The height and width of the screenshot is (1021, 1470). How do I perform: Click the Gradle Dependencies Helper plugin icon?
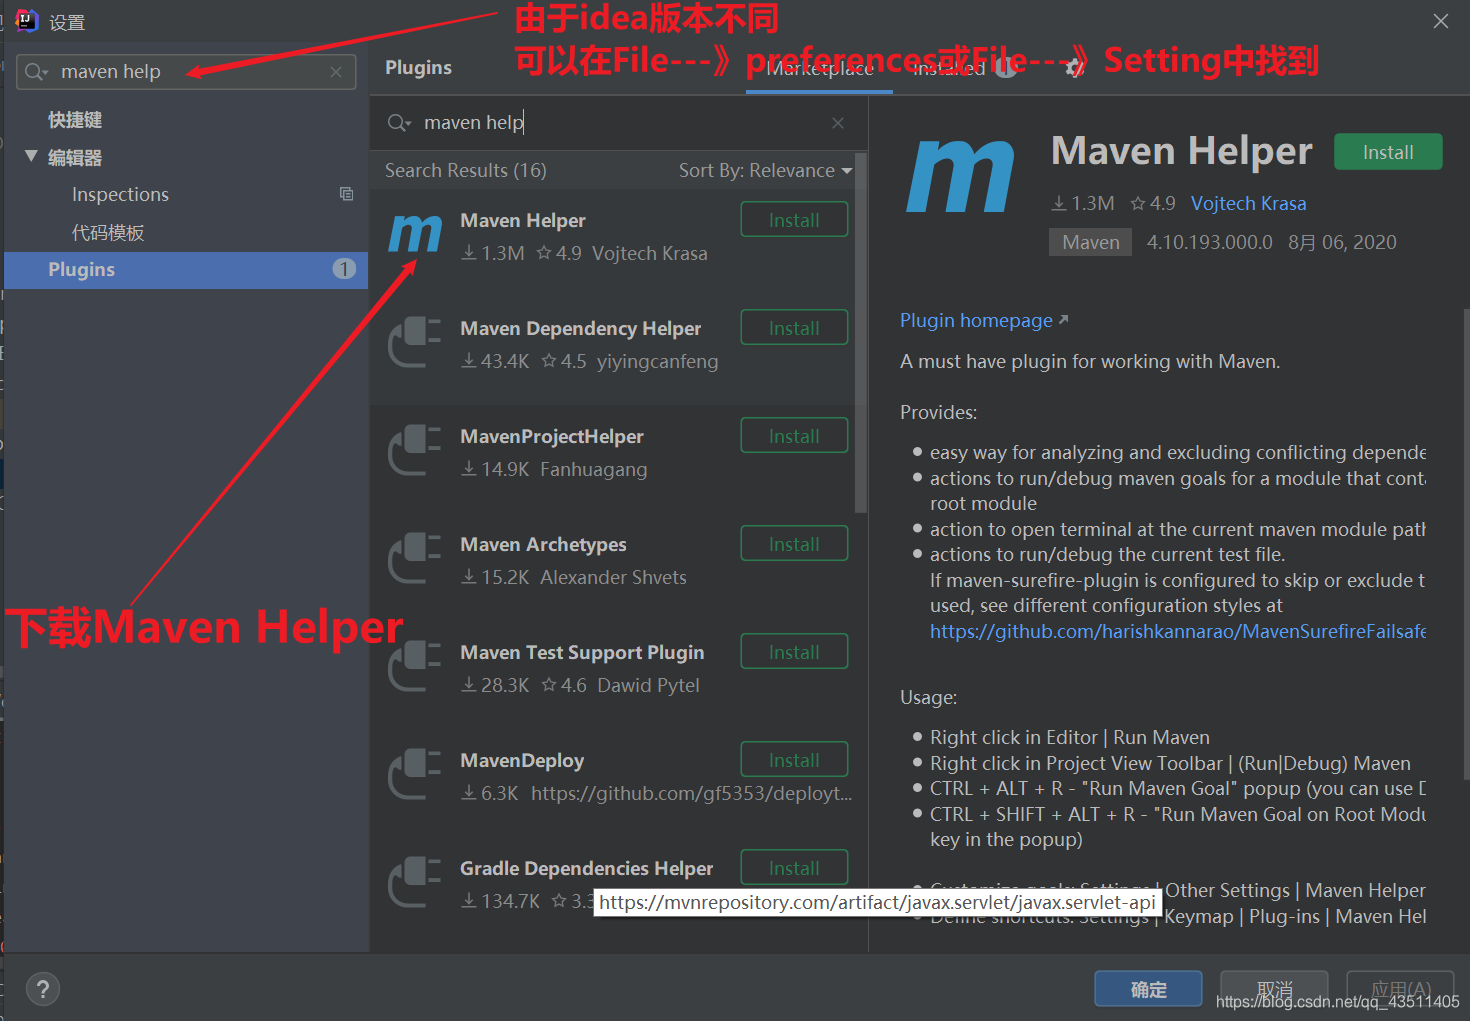(x=415, y=882)
